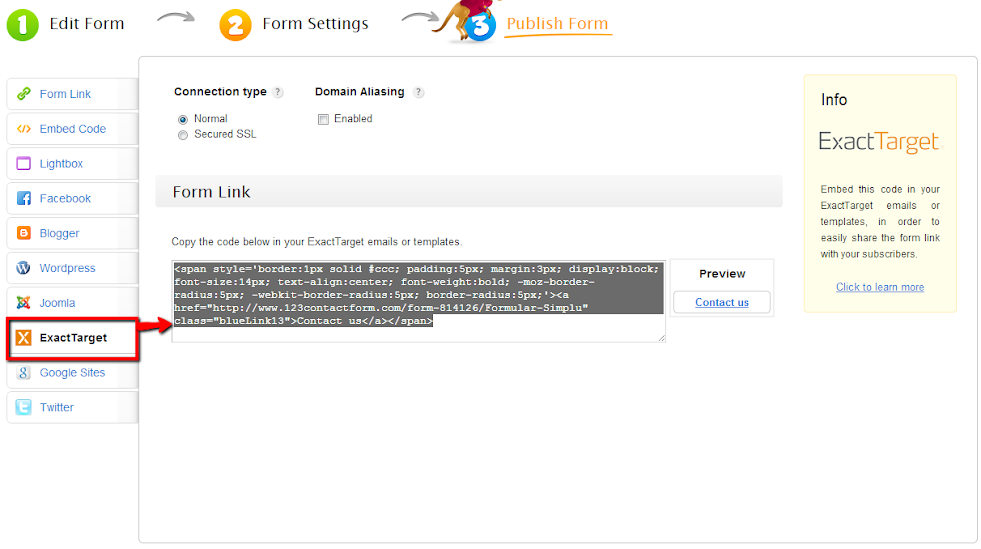Viewport: 981px width, 549px height.
Task: Click the Facebook logo icon
Action: click(24, 198)
